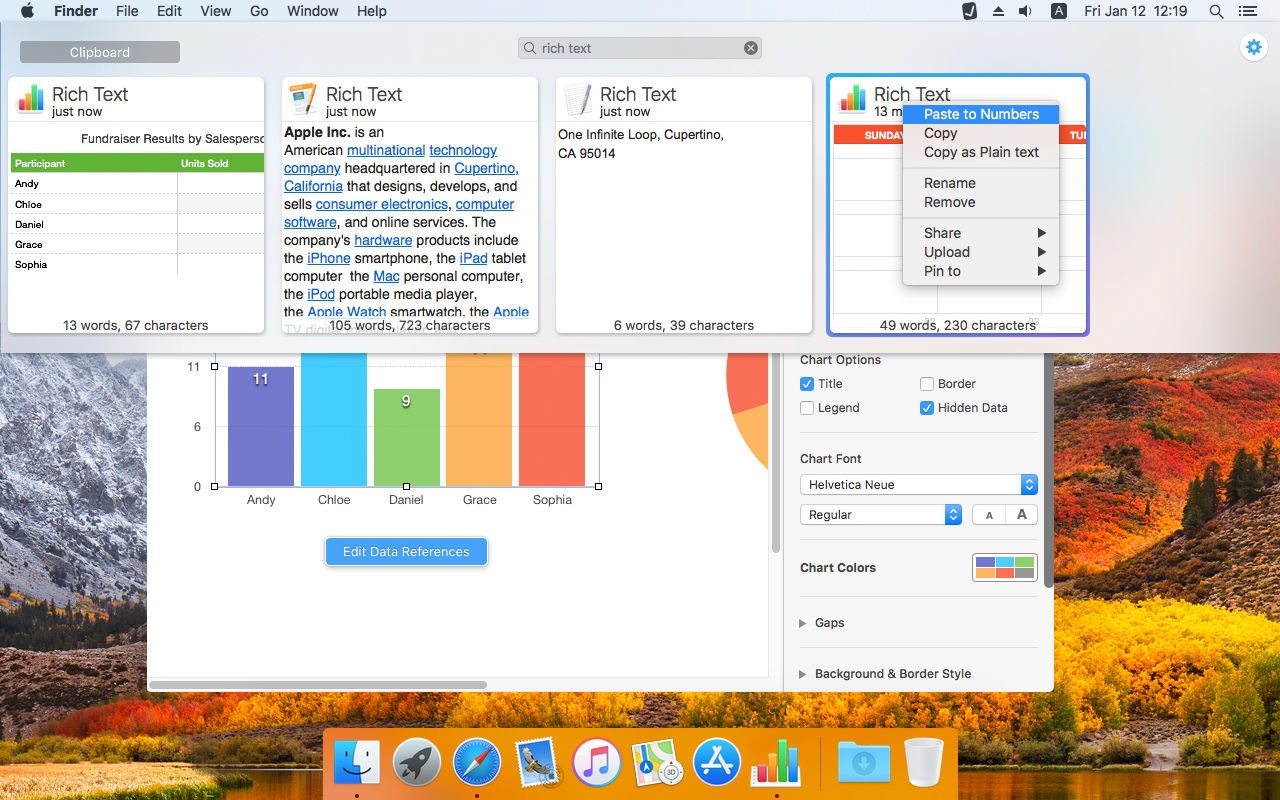Open the clipboard settings gear icon
Screen dimensions: 1280x800
(x=1252, y=47)
